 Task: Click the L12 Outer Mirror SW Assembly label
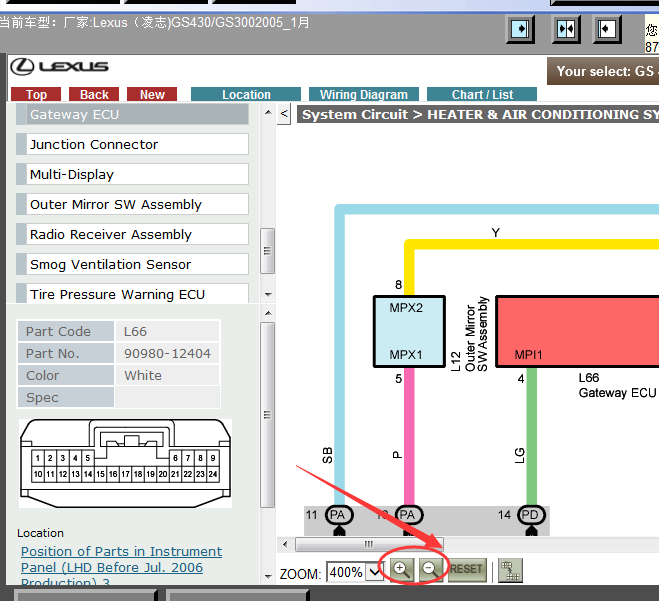tap(469, 335)
